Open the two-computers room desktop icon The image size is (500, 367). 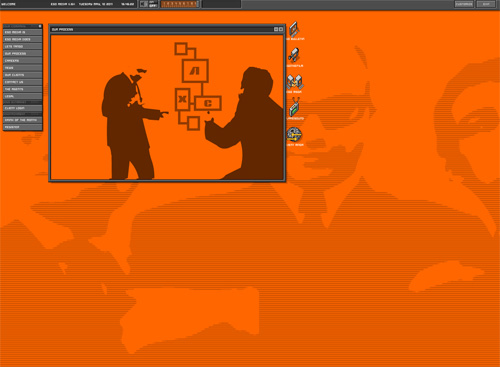pyautogui.click(x=294, y=82)
